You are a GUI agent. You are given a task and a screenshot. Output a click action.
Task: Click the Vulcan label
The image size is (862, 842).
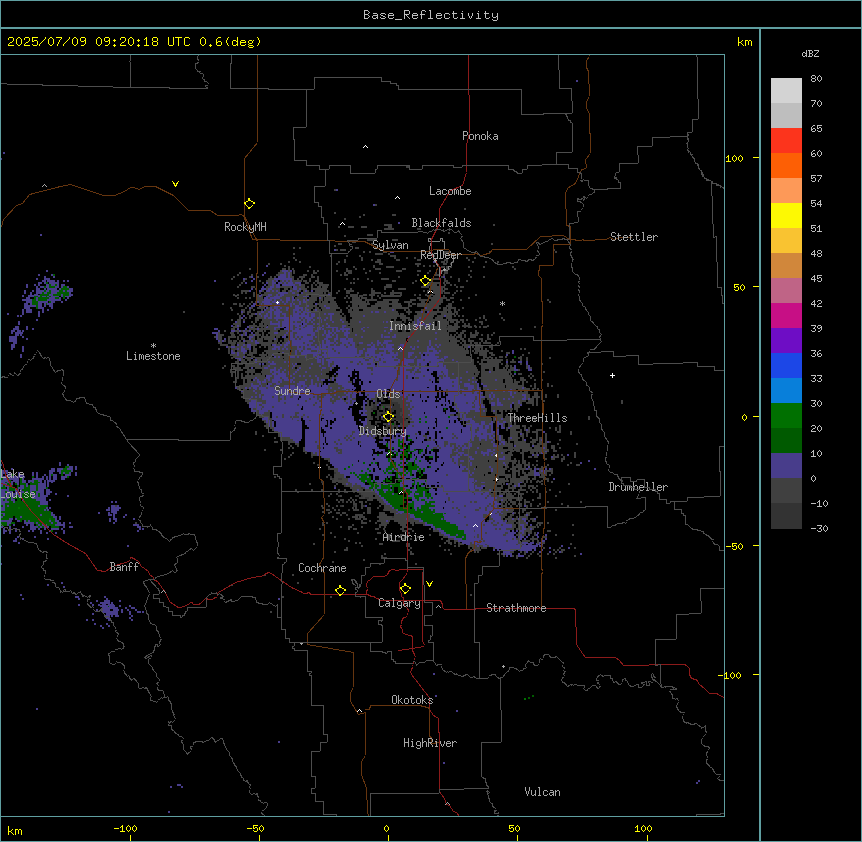[x=542, y=792]
